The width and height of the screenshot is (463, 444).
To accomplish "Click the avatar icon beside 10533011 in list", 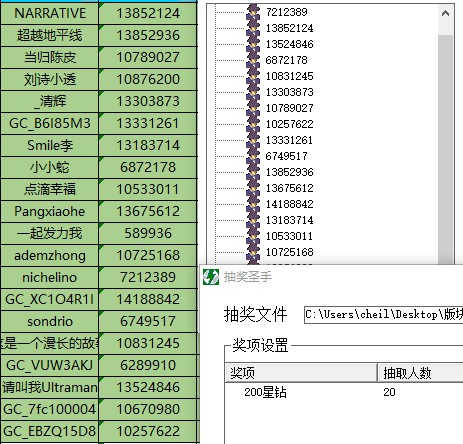I will pos(253,236).
